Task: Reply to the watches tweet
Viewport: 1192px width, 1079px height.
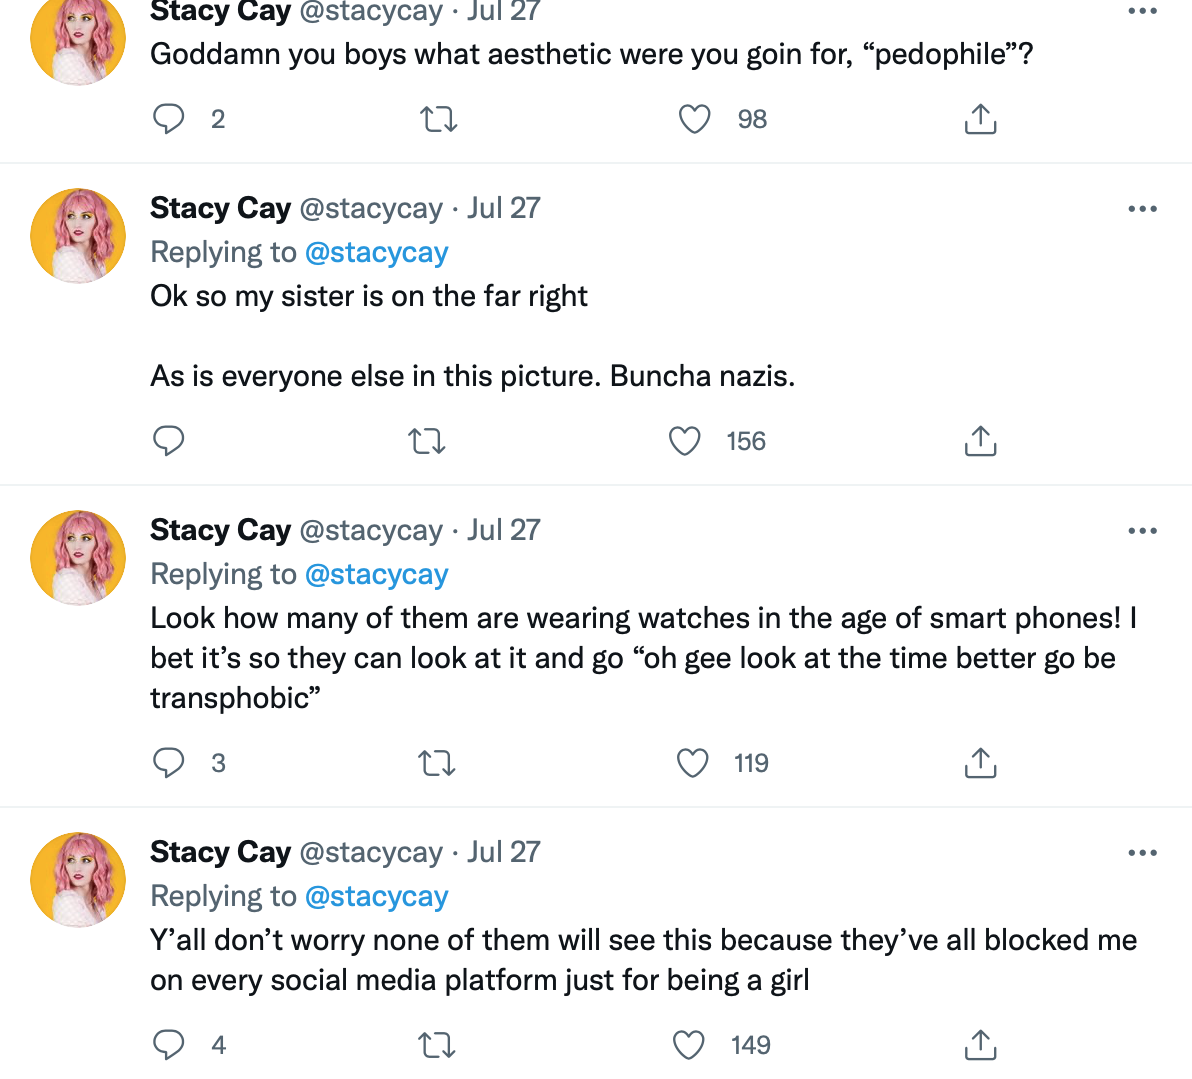Action: point(169,763)
